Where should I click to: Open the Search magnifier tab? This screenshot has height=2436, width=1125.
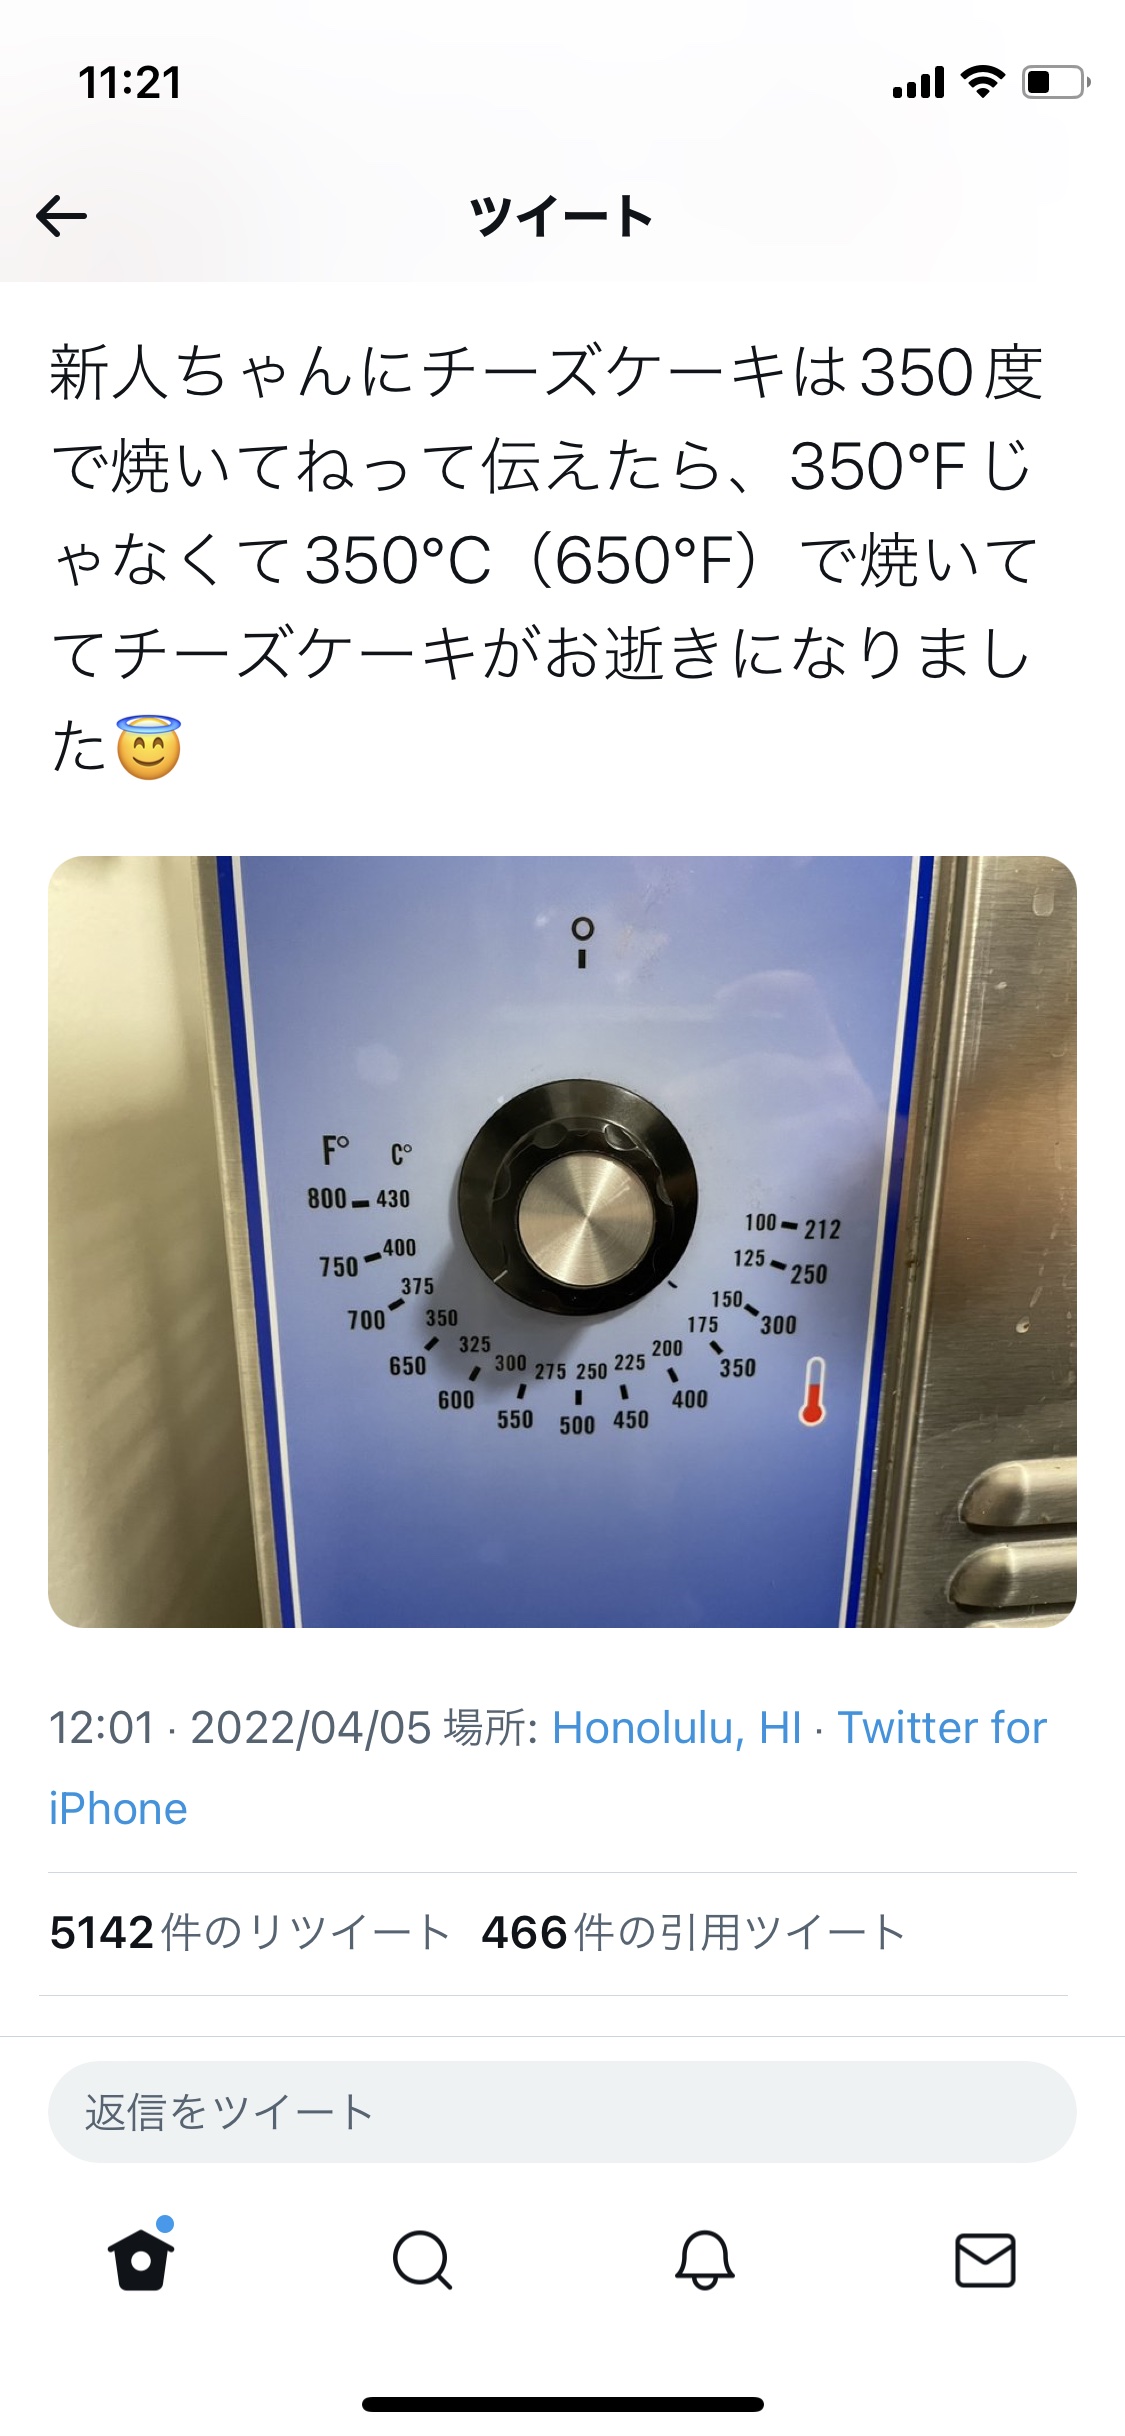tap(422, 2259)
